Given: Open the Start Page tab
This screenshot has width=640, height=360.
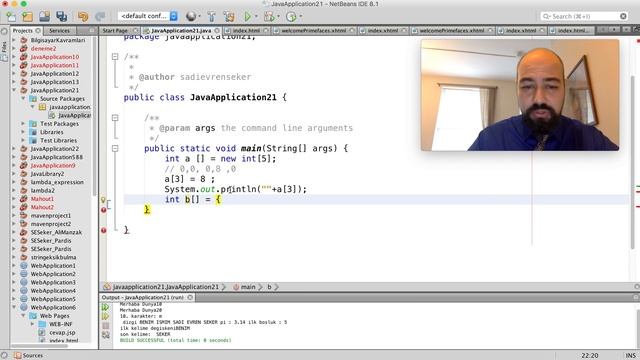Looking at the screenshot, I should tap(115, 31).
